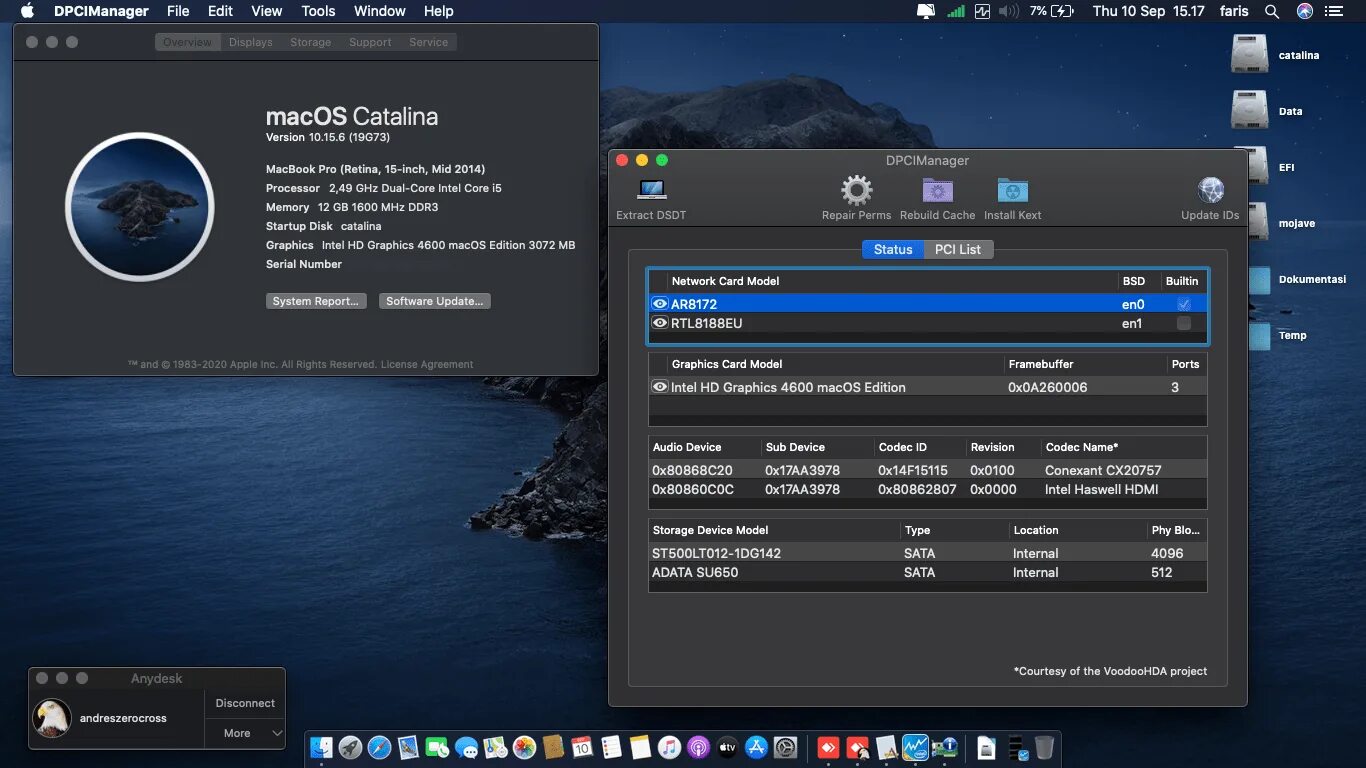Open Finder from the Dock

tap(321, 747)
